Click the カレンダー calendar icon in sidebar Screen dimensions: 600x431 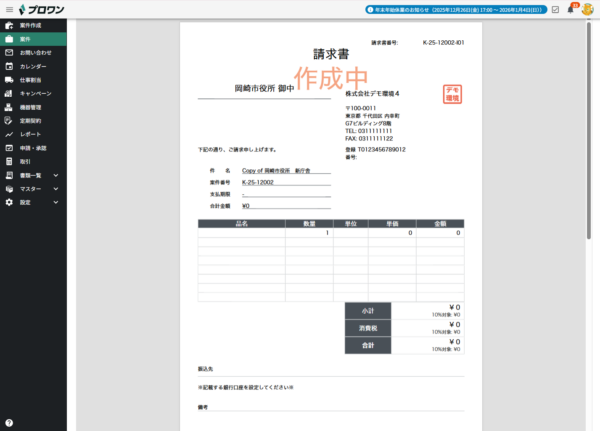pyautogui.click(x=8, y=66)
